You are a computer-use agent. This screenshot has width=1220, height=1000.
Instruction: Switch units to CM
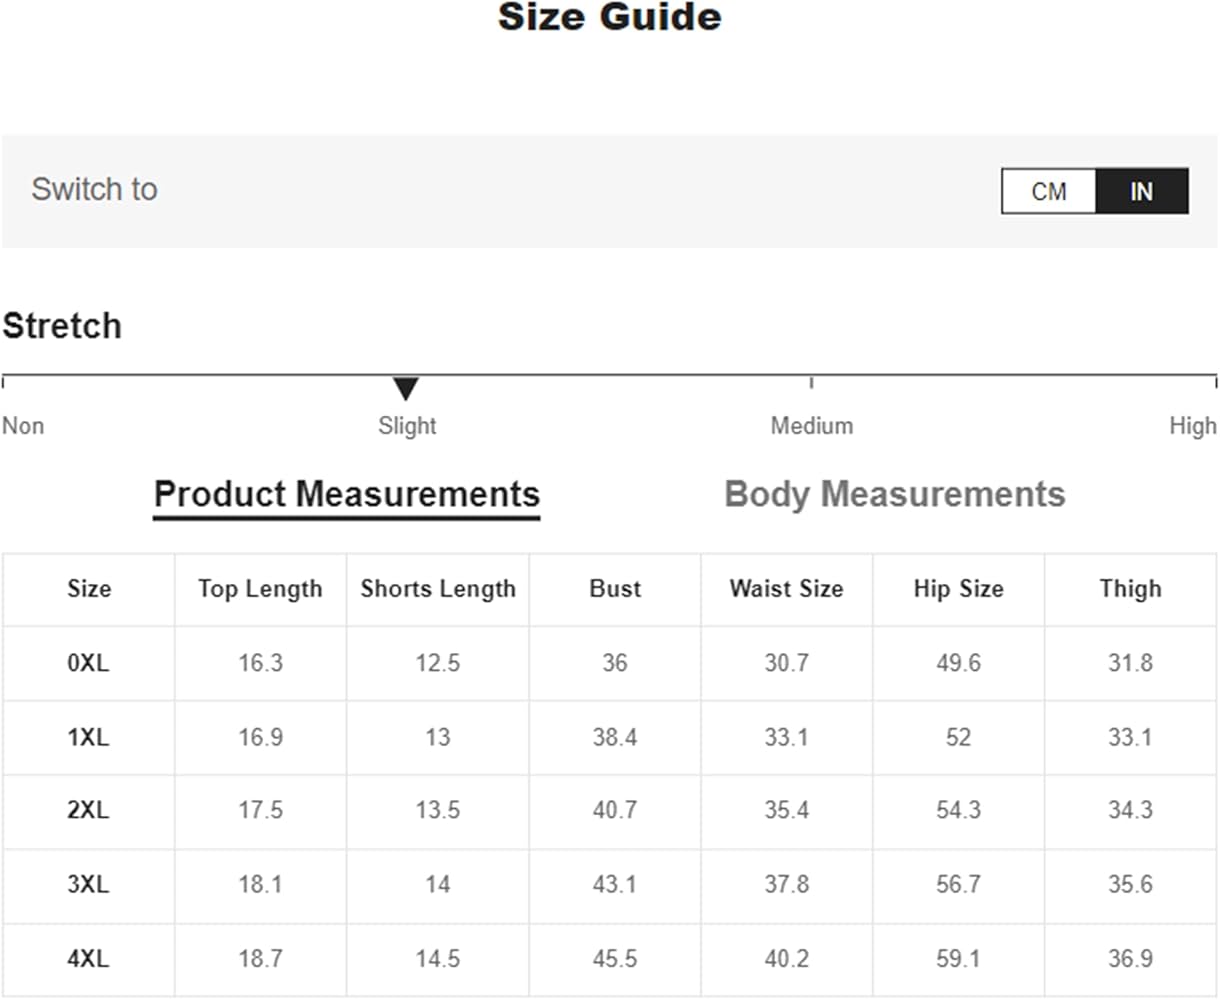point(1048,191)
